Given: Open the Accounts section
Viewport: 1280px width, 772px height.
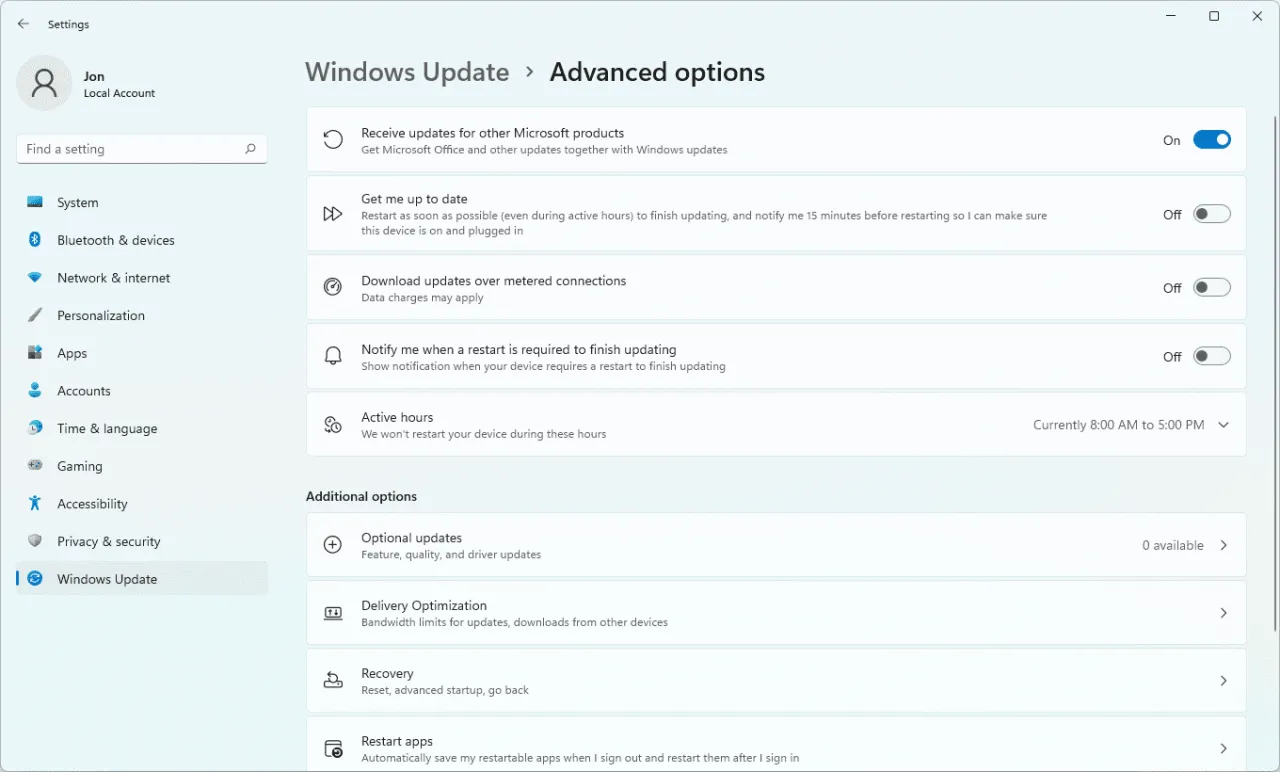Looking at the screenshot, I should pos(84,390).
